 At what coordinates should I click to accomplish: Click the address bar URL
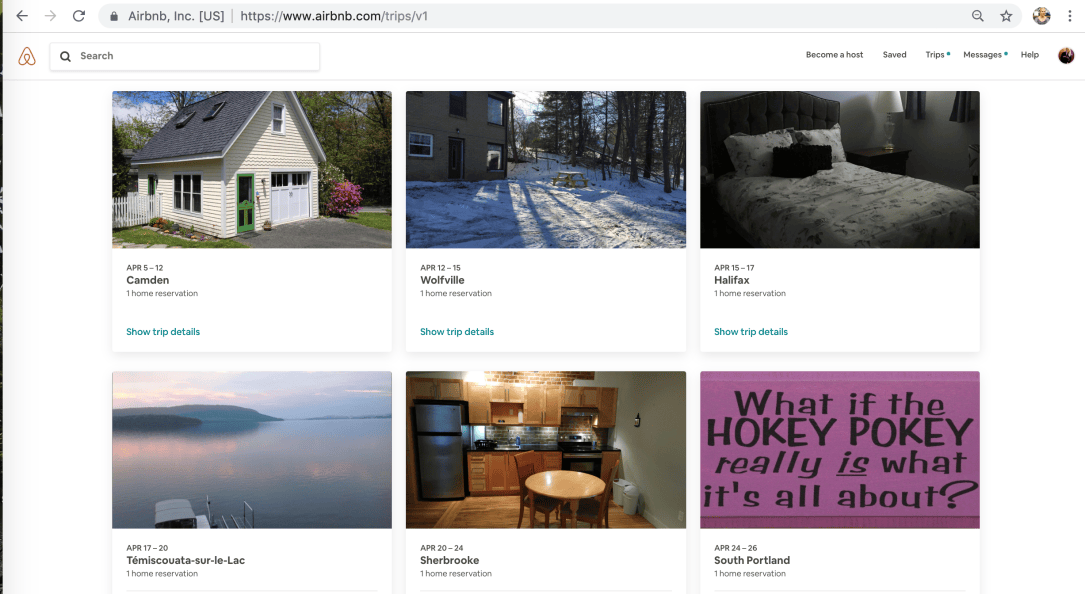(334, 16)
